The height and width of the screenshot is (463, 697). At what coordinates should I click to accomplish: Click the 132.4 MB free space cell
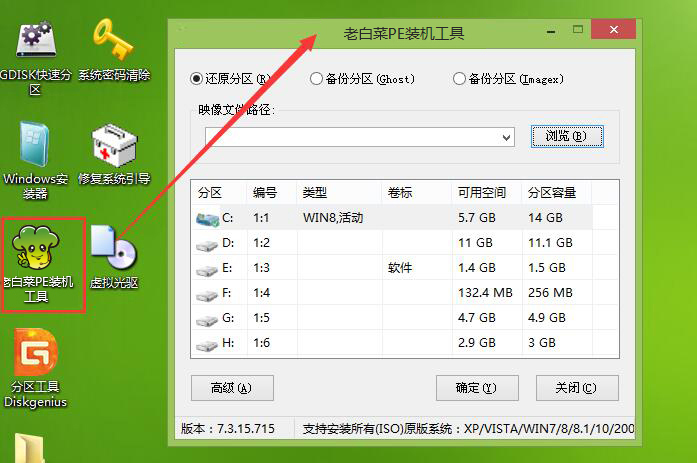[485, 292]
